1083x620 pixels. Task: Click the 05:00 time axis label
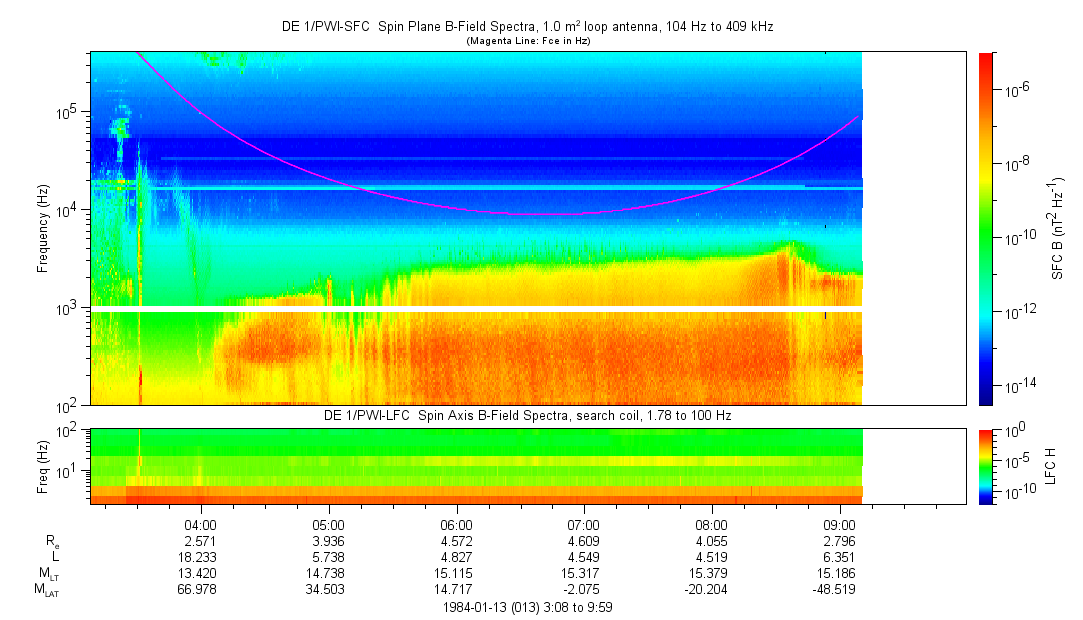point(329,523)
